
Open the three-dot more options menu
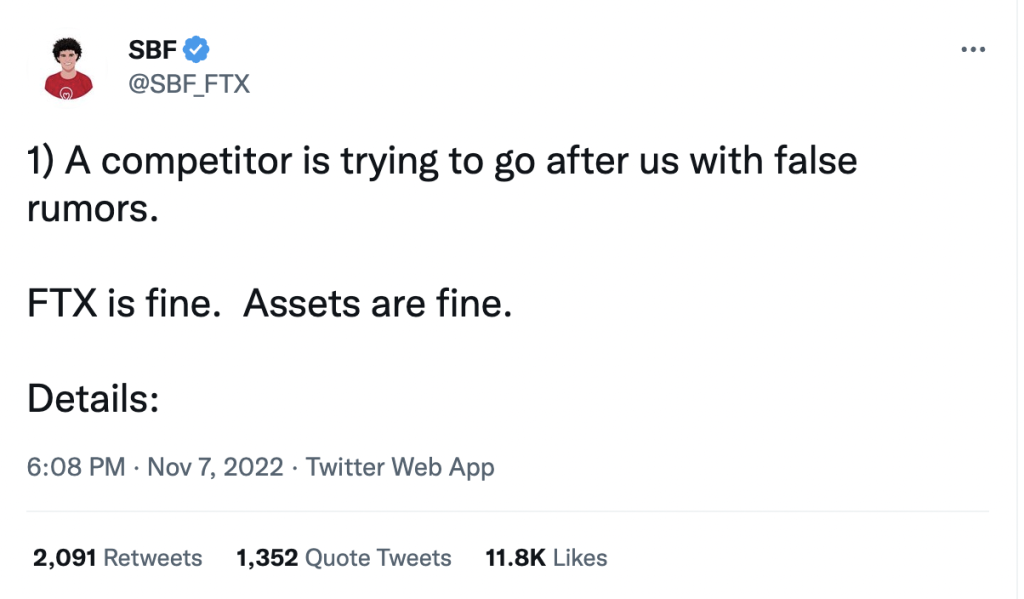click(972, 50)
